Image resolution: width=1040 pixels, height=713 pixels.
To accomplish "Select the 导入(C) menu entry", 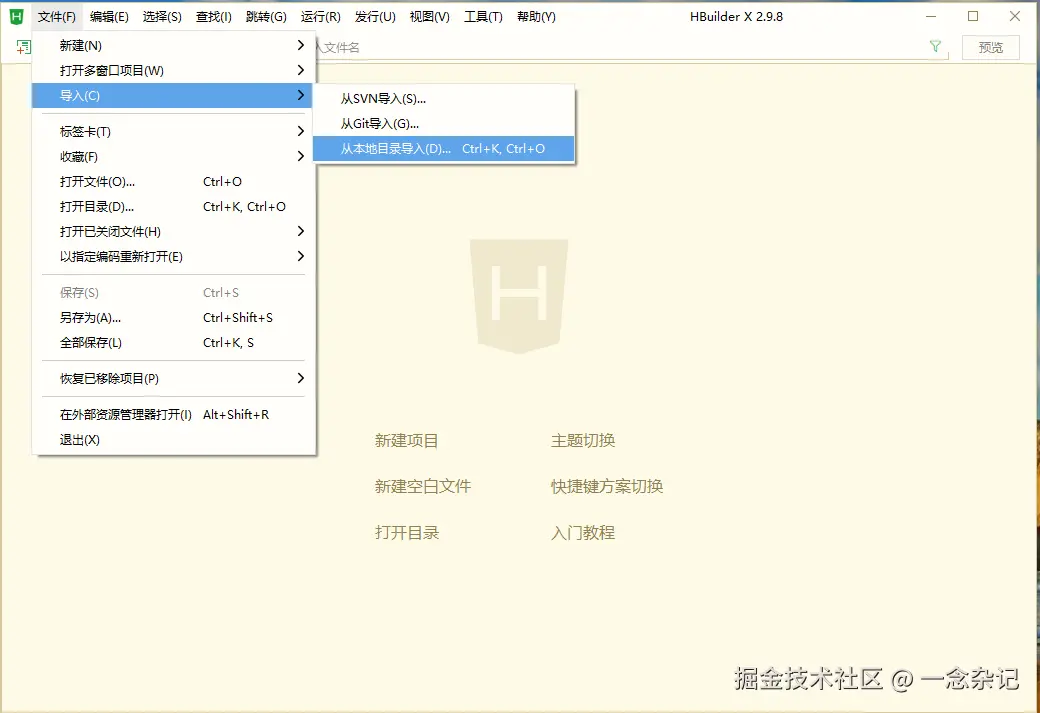I will [x=174, y=96].
